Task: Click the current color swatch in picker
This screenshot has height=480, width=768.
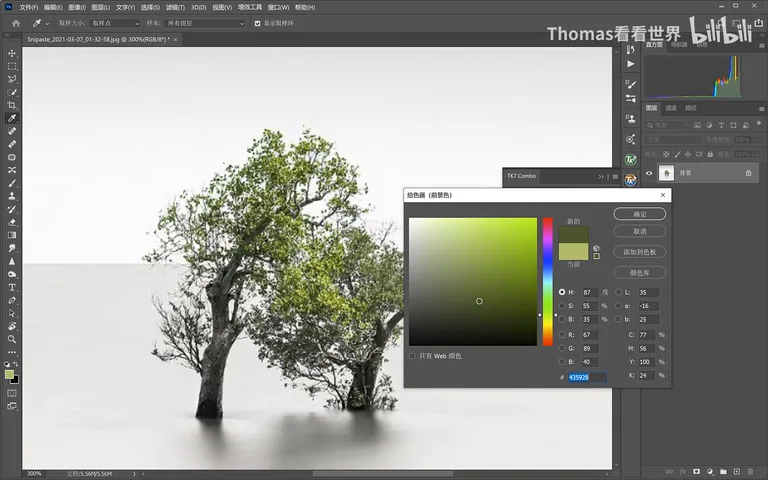Action: tap(573, 252)
